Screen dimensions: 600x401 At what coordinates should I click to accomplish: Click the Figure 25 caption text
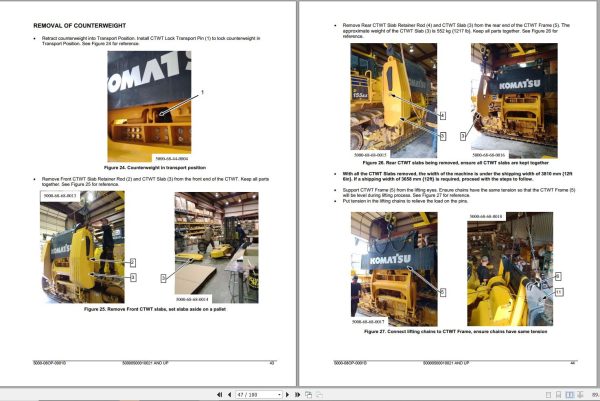point(155,309)
